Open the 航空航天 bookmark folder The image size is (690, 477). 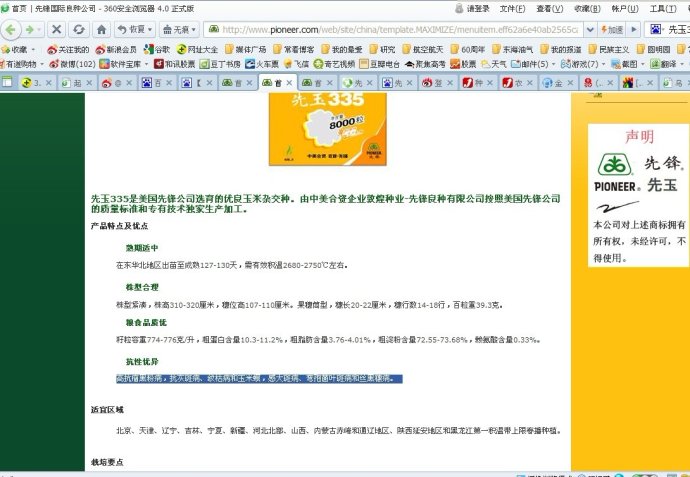point(422,49)
